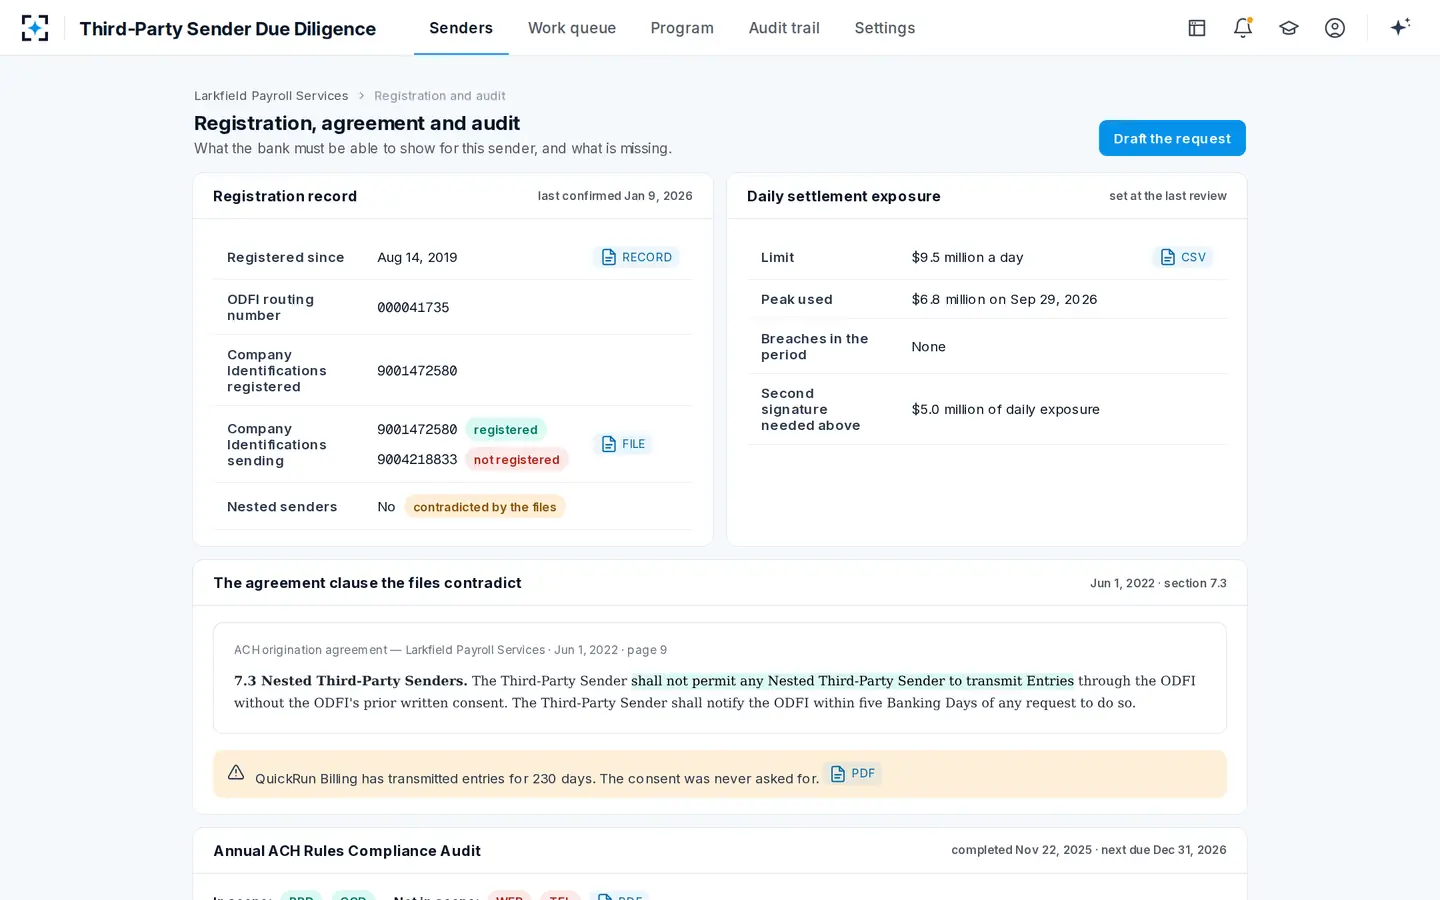1440x900 pixels.
Task: Follow the Larkfield Payroll Services breadcrumb
Action: pyautogui.click(x=271, y=96)
